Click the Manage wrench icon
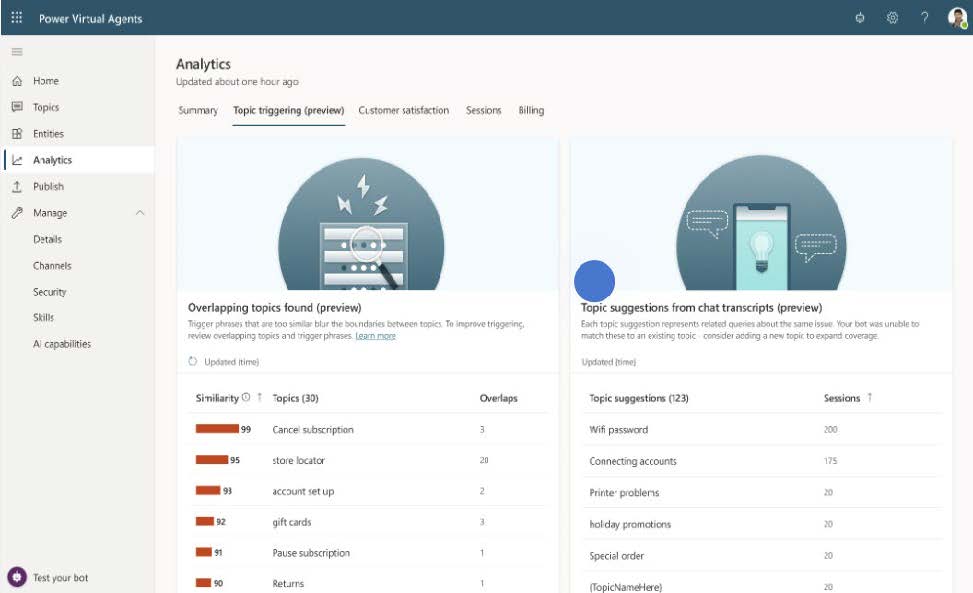Screen dimensions: 973x593 coord(17,213)
